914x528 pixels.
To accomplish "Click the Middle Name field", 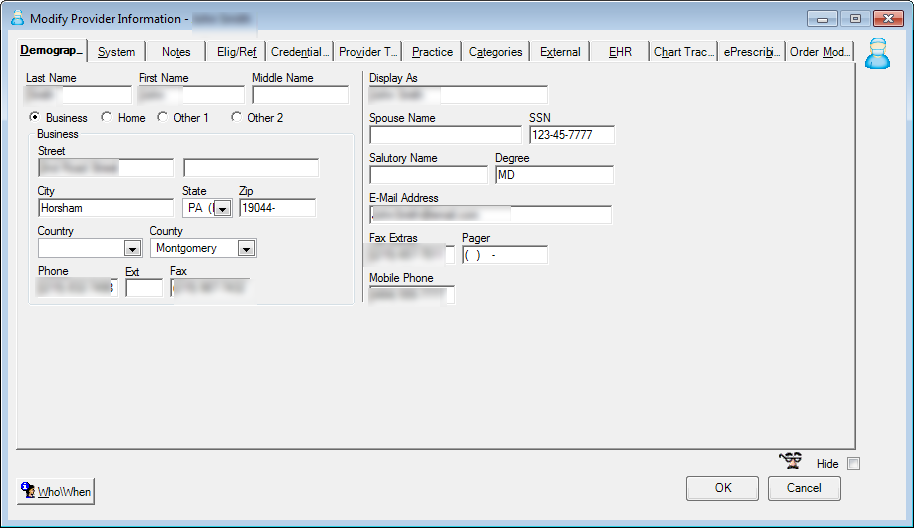I will point(300,95).
